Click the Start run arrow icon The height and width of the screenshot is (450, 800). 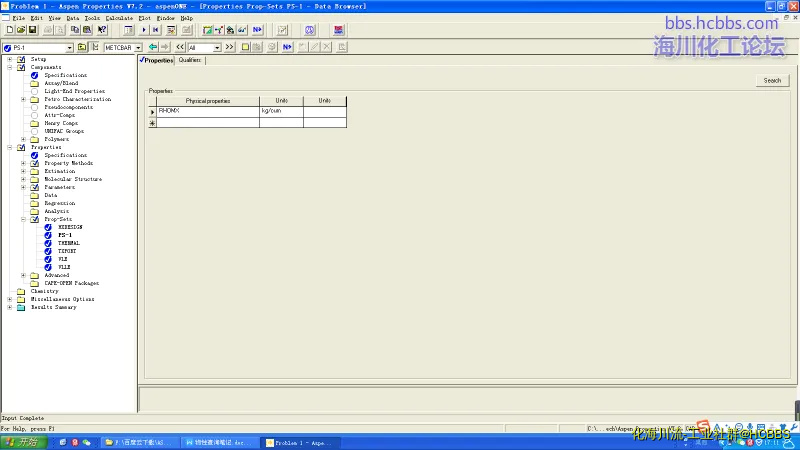[x=143, y=30]
